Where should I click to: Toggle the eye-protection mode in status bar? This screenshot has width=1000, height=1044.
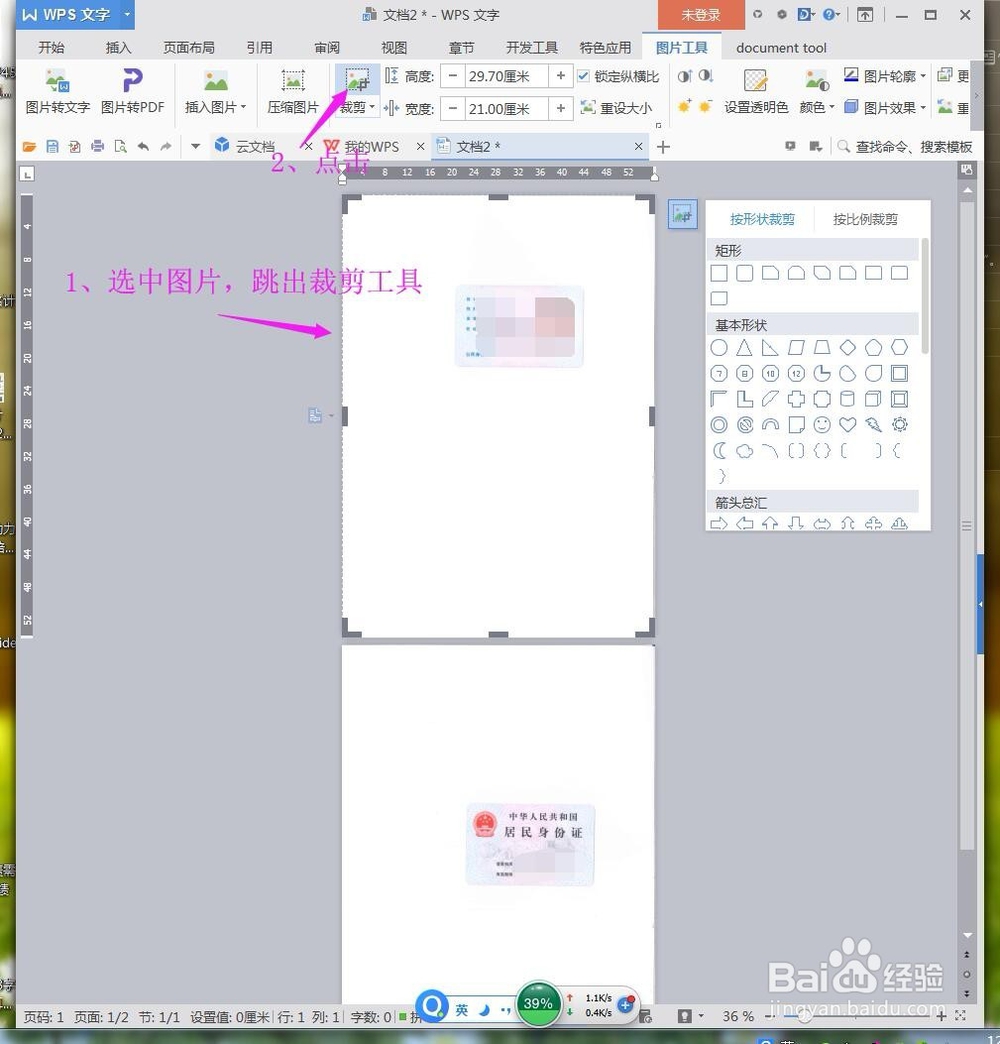pos(686,1016)
